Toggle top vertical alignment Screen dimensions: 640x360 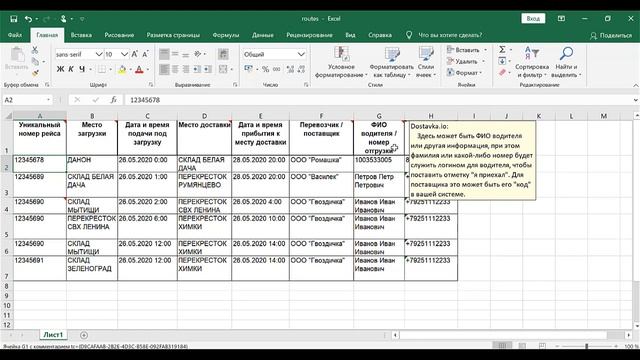click(x=164, y=54)
